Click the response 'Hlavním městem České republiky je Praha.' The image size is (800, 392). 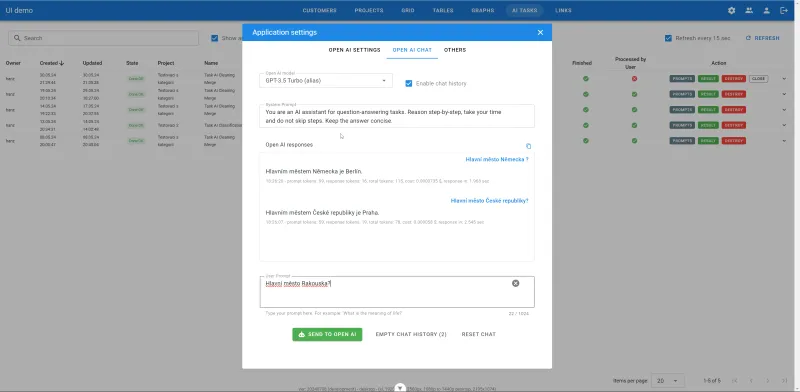[x=322, y=213]
